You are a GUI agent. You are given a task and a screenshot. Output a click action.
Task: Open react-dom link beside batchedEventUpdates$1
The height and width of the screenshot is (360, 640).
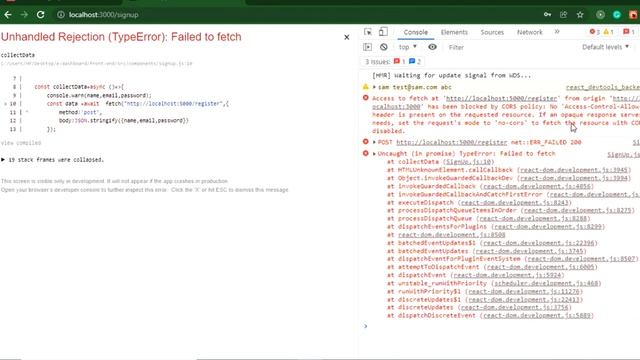pyautogui.click(x=539, y=243)
